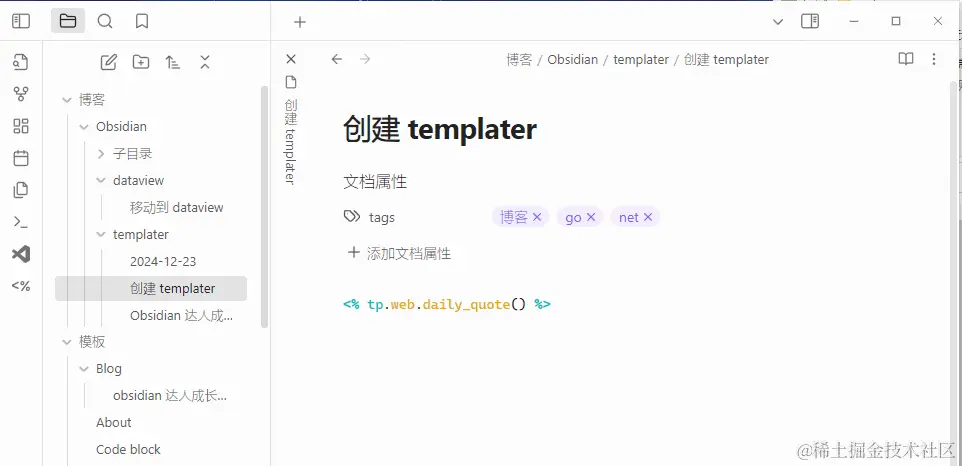Viewport: 962px width, 466px height.
Task: Click templater in the breadcrumb path
Action: [x=641, y=59]
